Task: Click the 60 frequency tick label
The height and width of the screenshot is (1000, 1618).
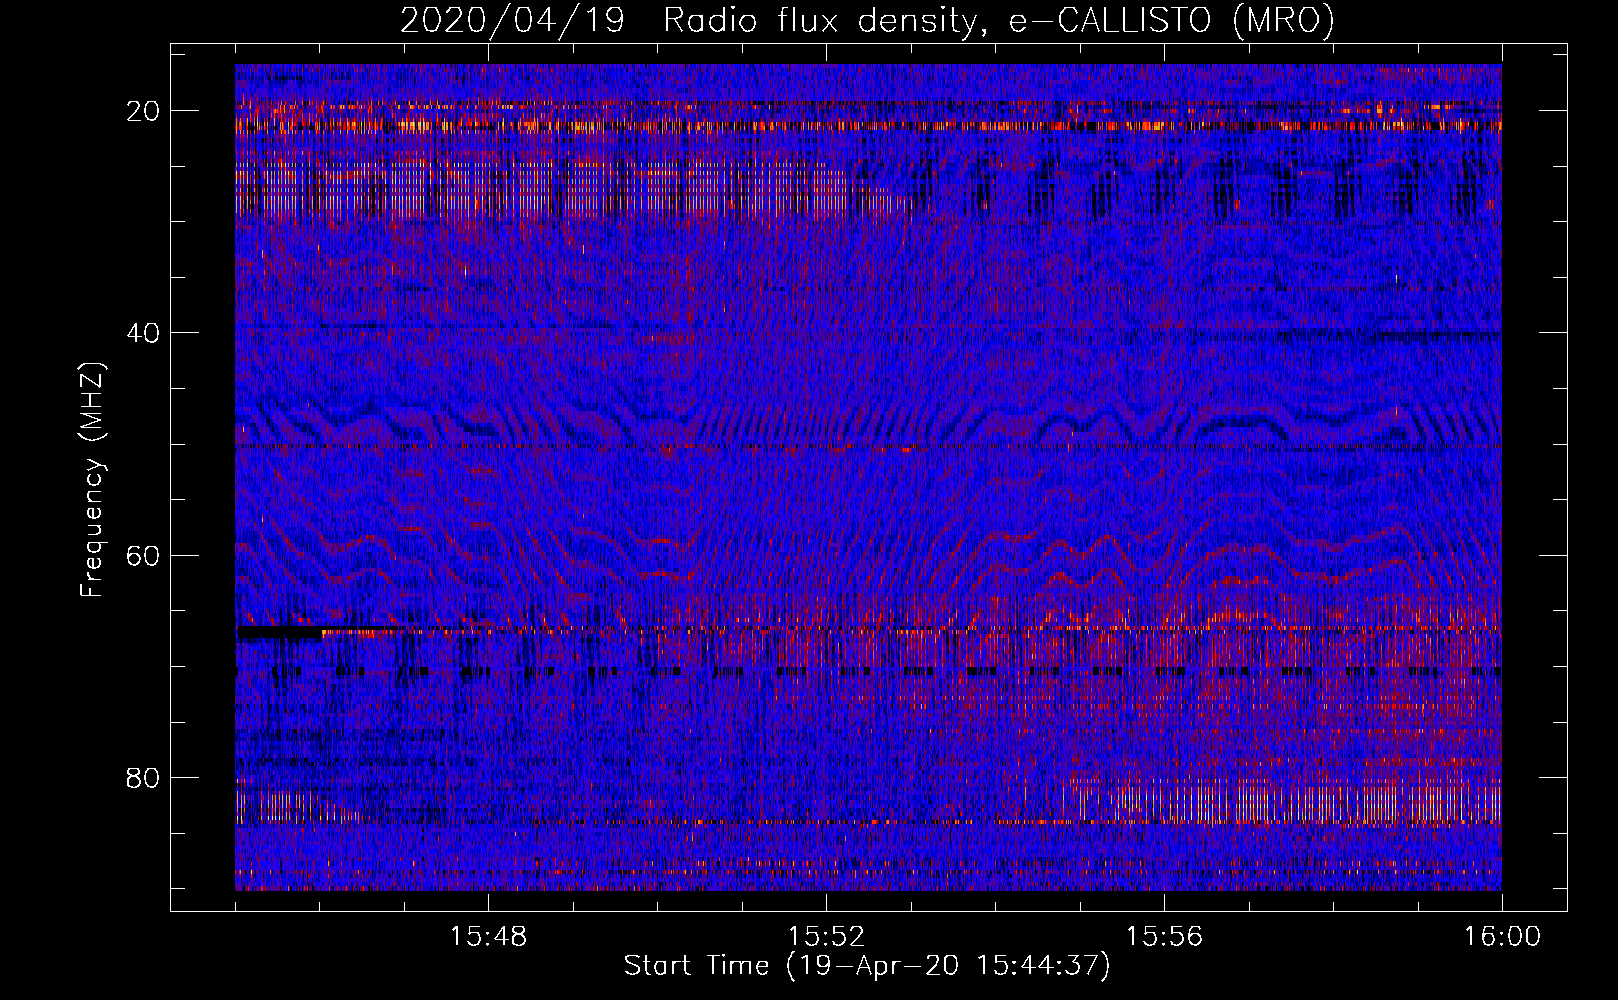Action: coord(143,555)
